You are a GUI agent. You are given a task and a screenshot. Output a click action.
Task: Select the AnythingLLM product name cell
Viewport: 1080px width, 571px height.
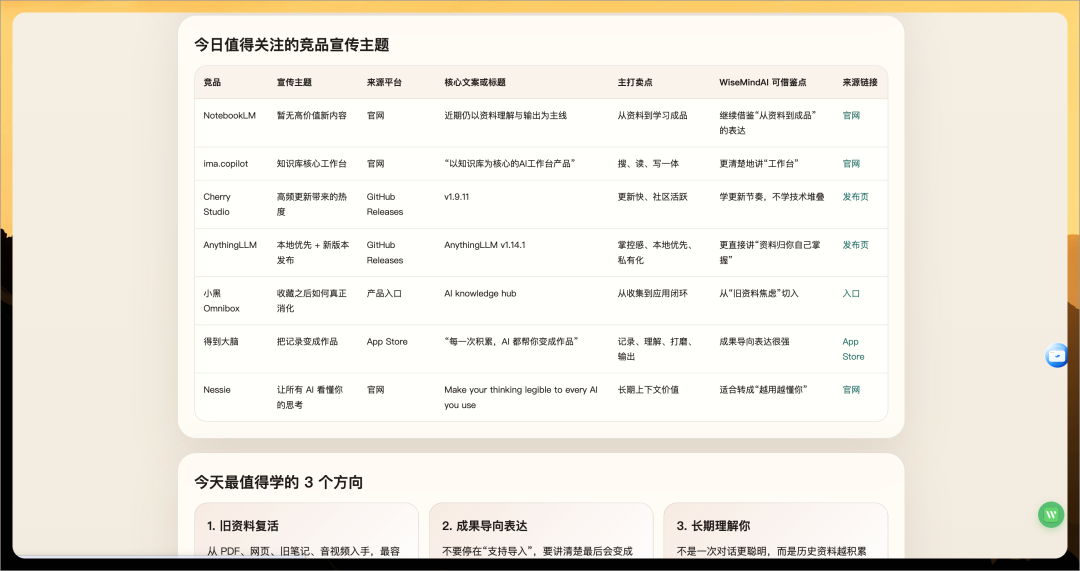(x=230, y=245)
